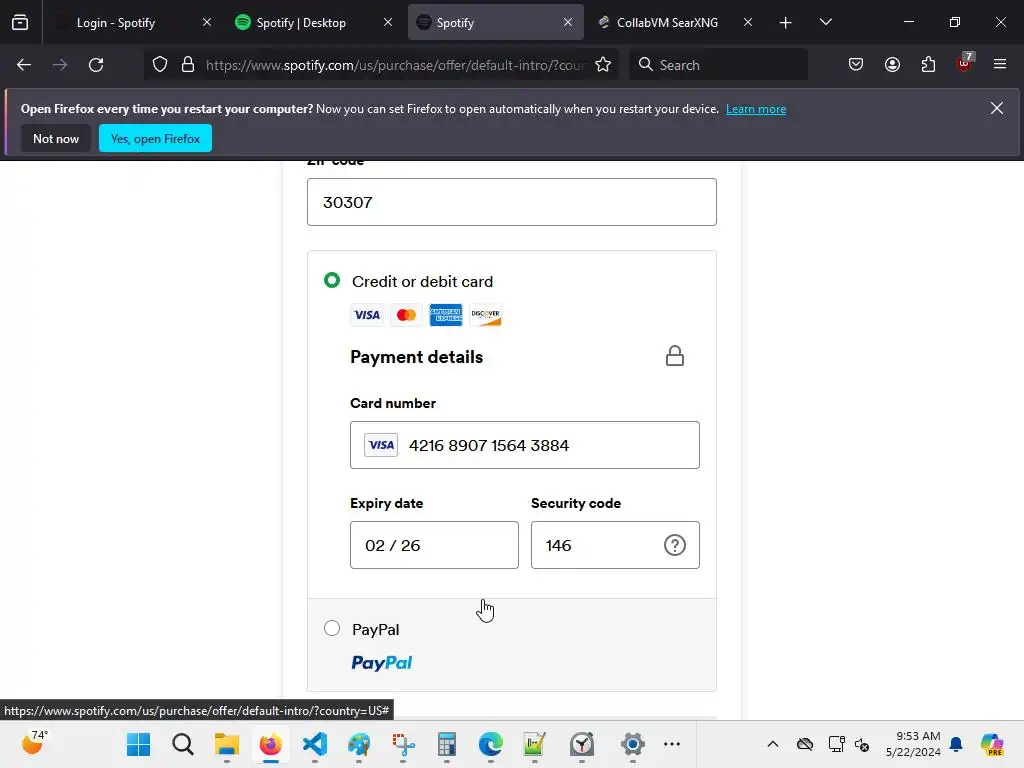Select the PayPal radio button

332,628
